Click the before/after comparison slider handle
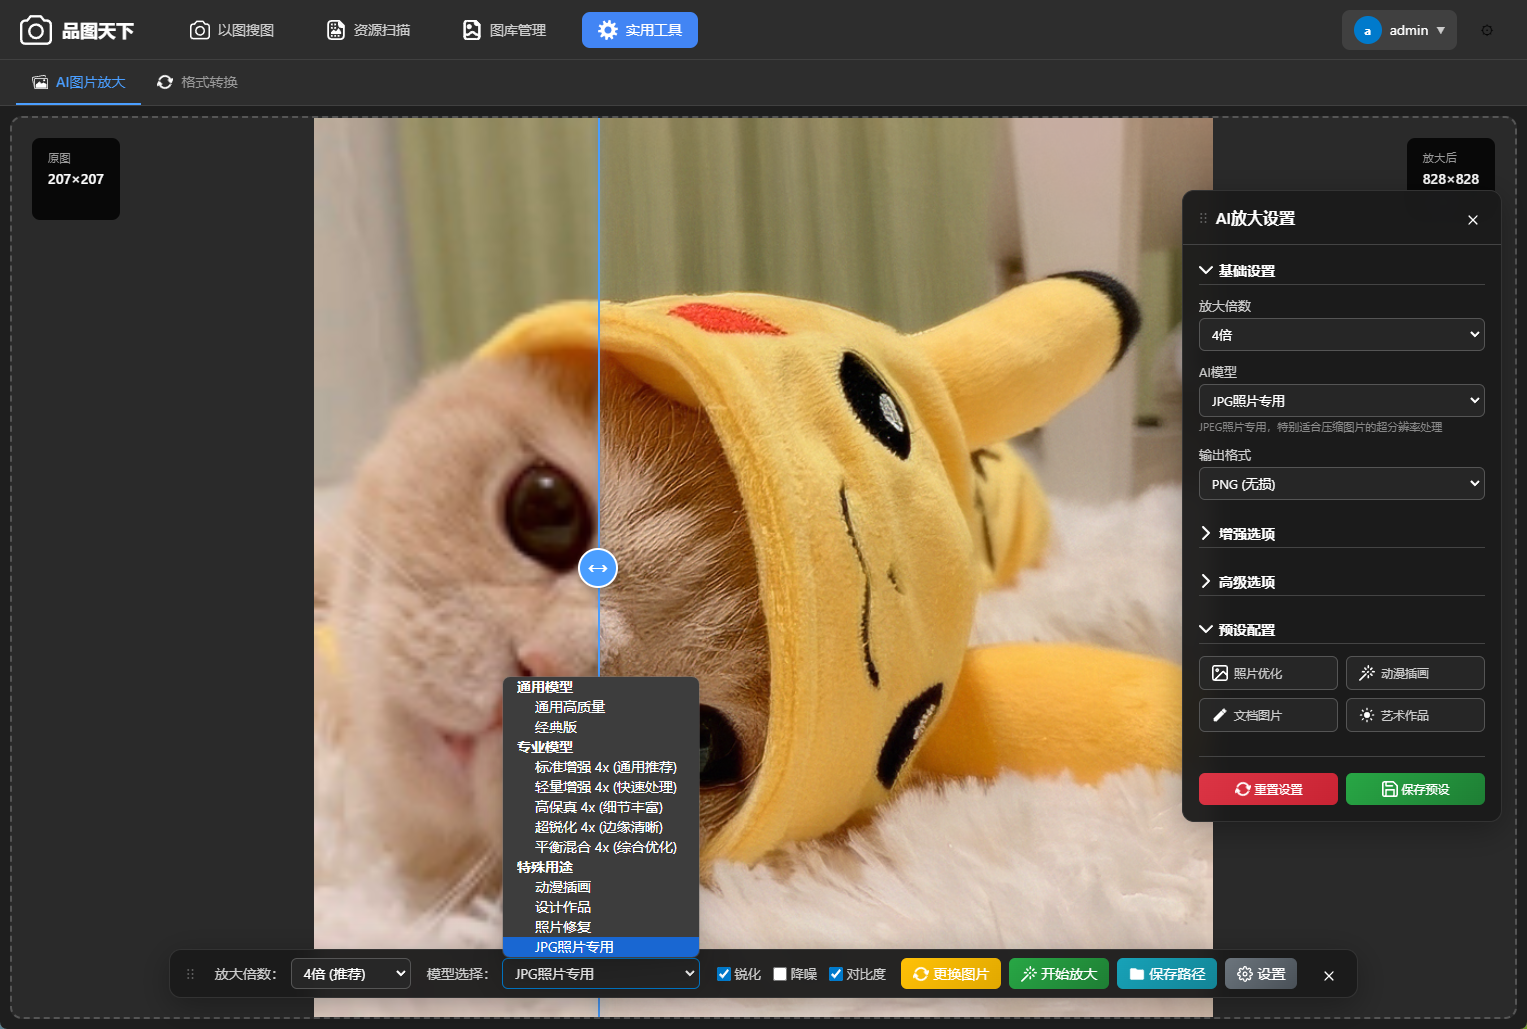Image resolution: width=1527 pixels, height=1029 pixels. pyautogui.click(x=598, y=568)
